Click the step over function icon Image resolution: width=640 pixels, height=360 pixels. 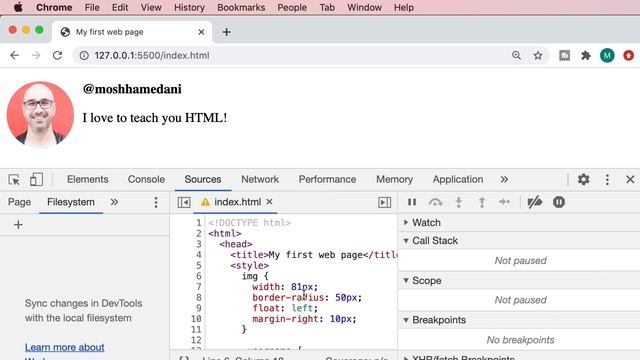[436, 202]
